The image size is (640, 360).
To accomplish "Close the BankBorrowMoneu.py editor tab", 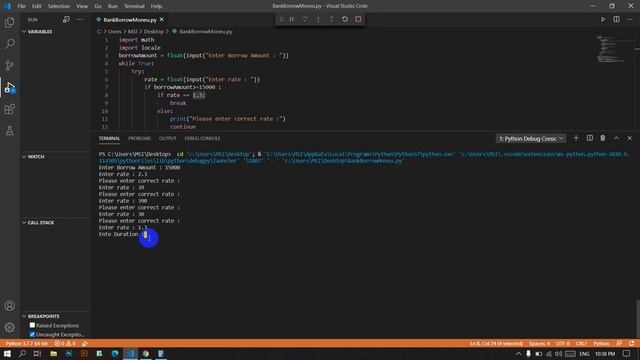I will pos(162,20).
